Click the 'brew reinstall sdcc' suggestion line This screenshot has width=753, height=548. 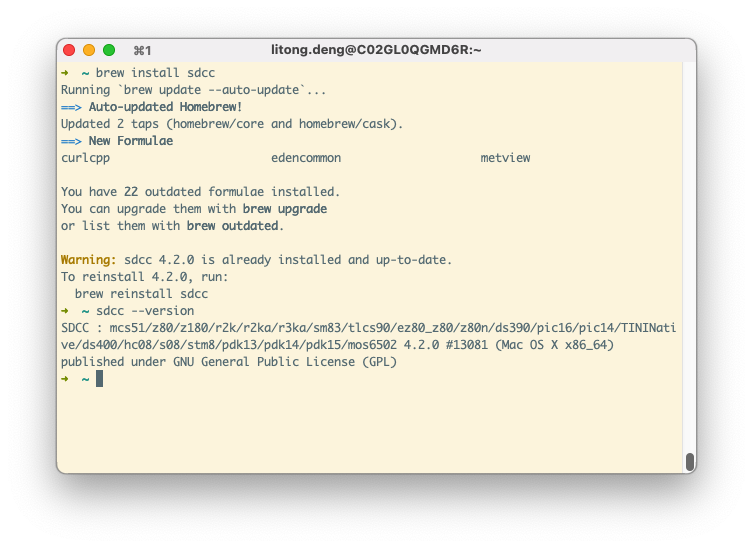(x=141, y=294)
